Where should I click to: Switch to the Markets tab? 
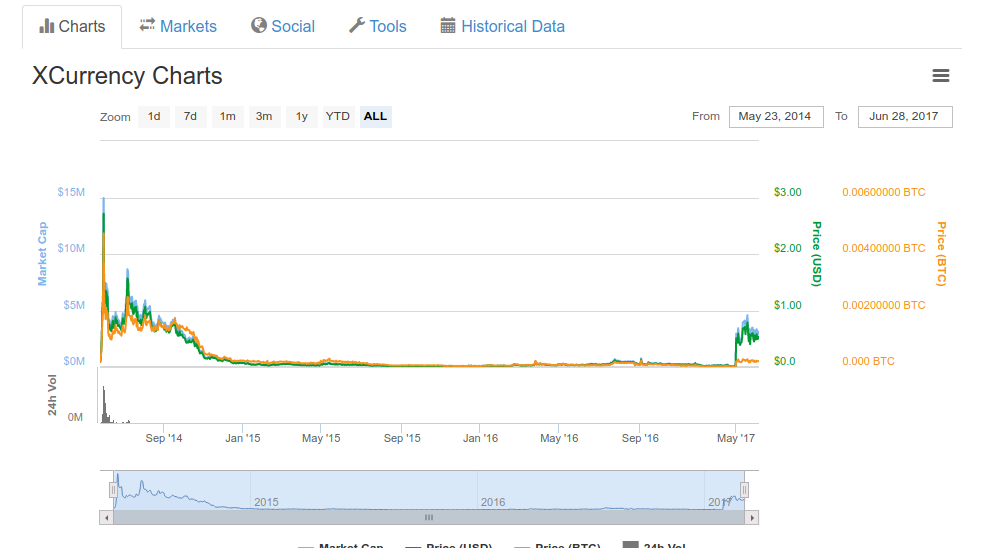coord(178,26)
